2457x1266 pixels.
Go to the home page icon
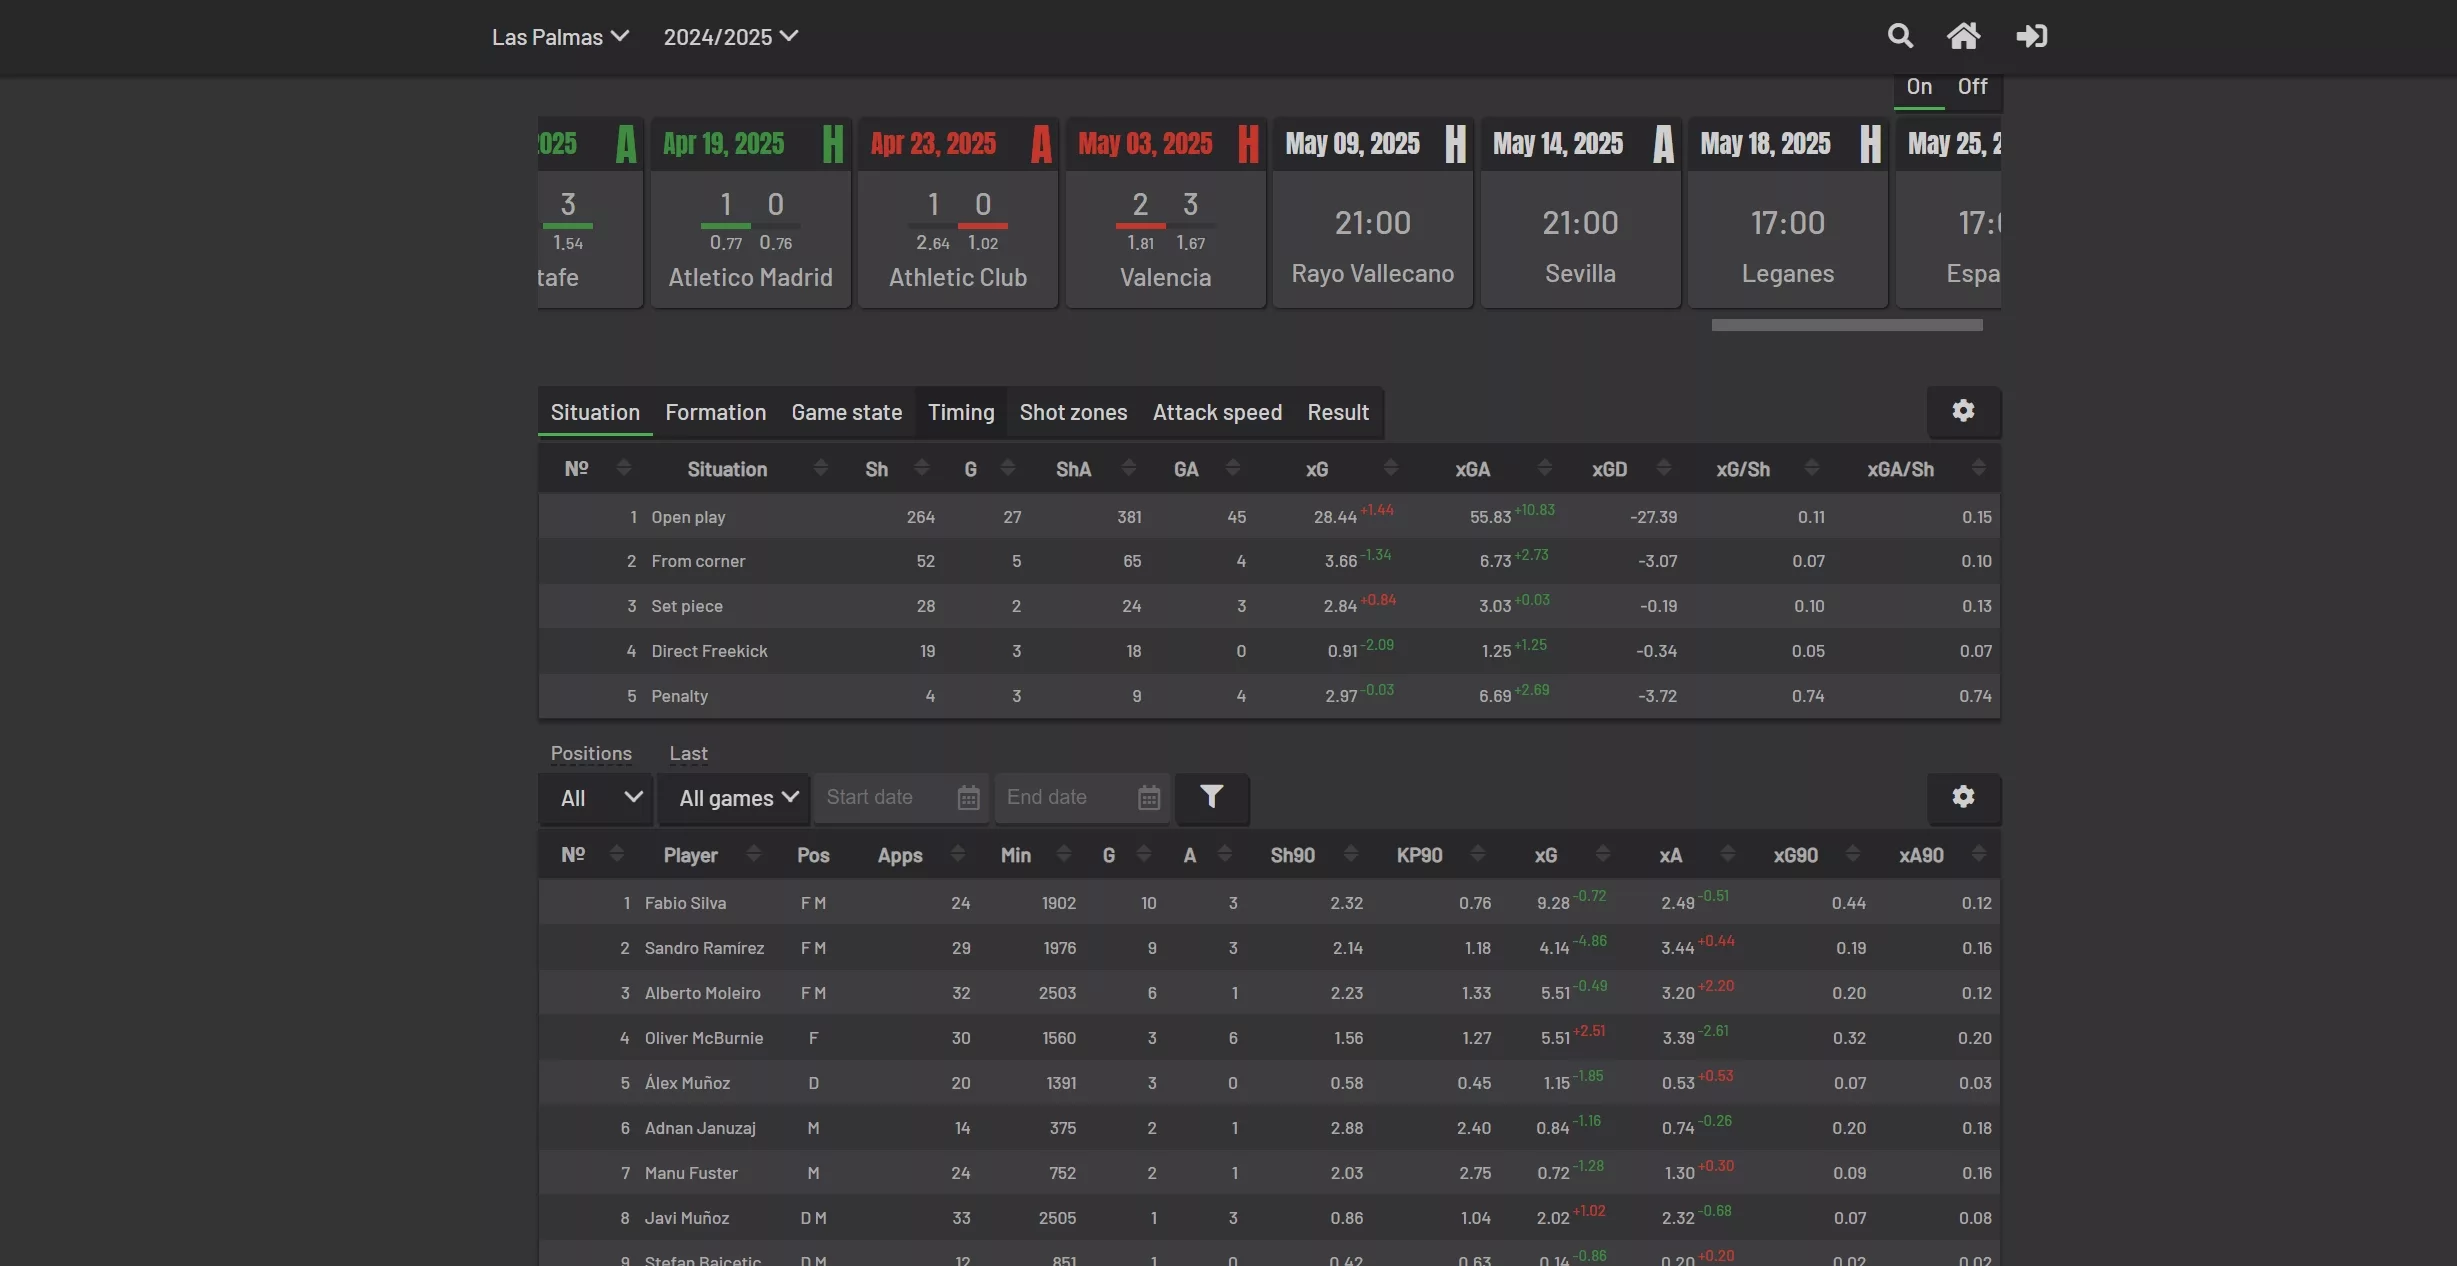click(x=1963, y=37)
